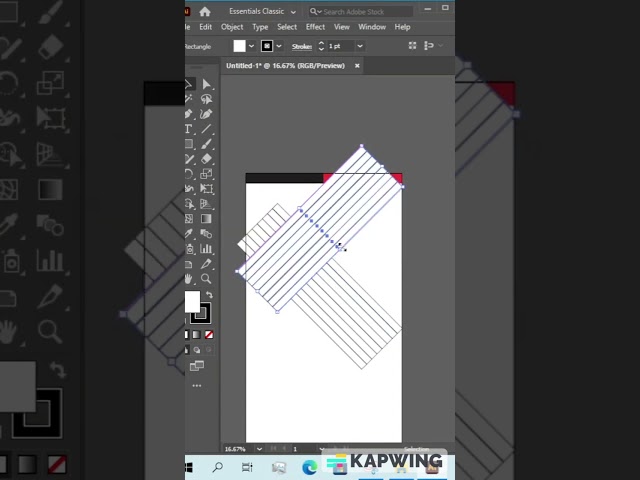
Task: Choose the Hand tool
Action: [x=189, y=279]
